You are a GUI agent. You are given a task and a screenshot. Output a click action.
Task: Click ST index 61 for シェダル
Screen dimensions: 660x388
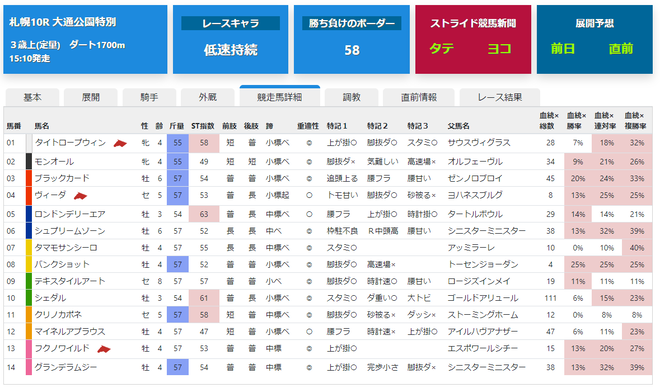coord(204,298)
